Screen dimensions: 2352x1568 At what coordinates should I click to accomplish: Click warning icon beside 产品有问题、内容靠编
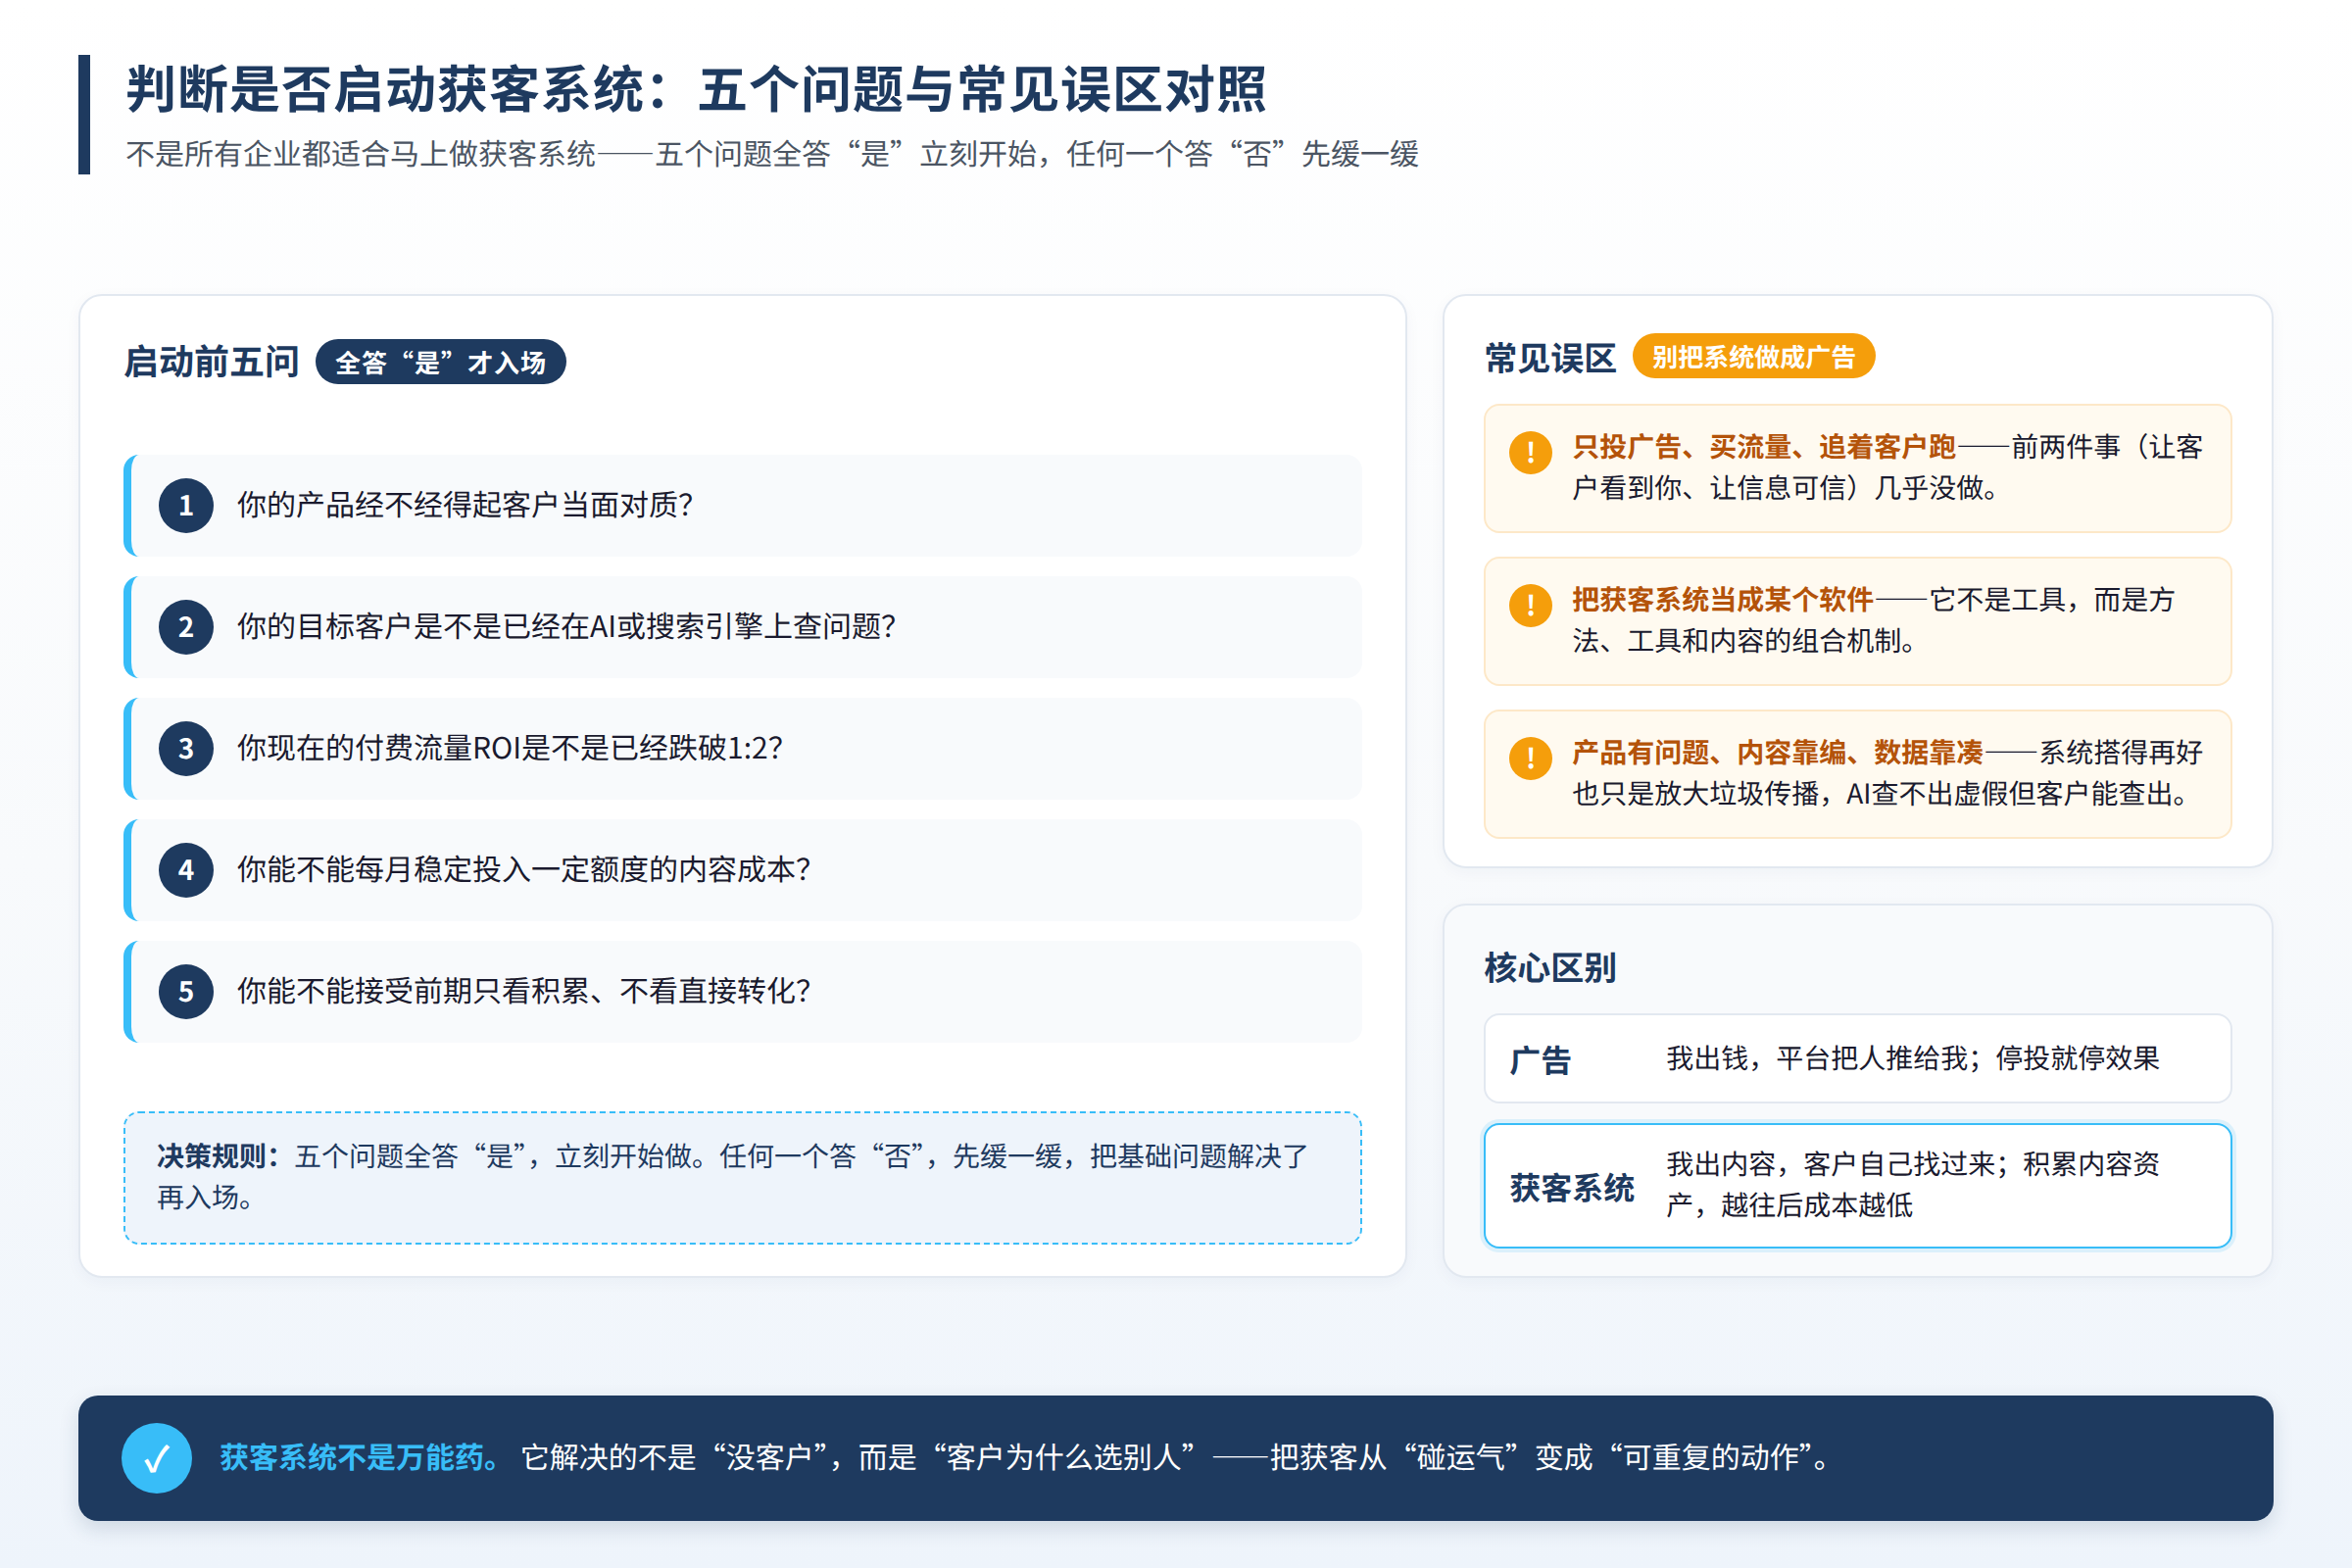[x=1530, y=758]
